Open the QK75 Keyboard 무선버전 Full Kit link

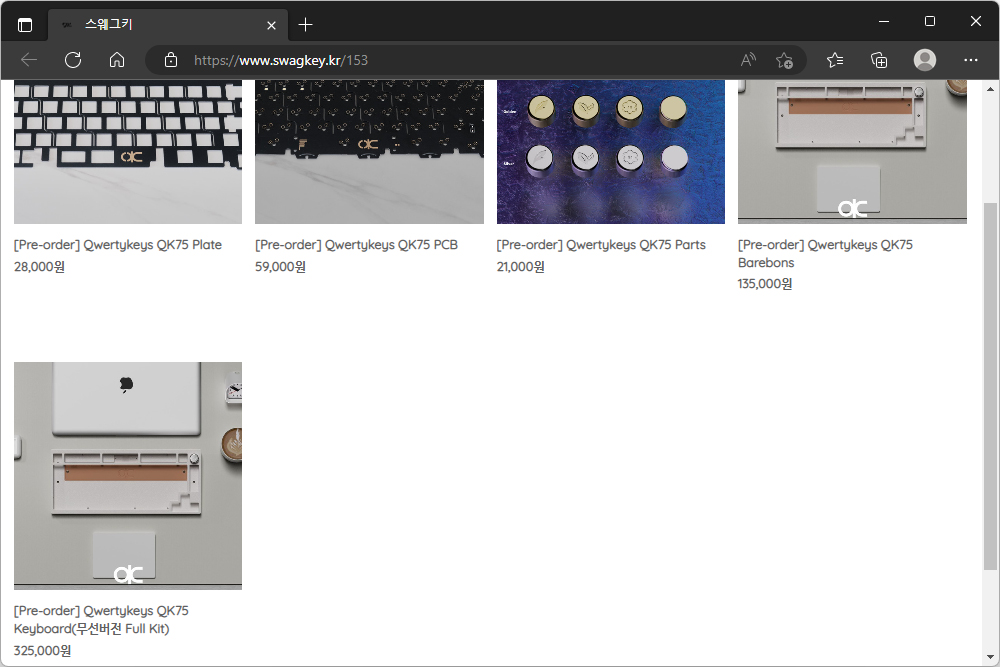tap(101, 620)
